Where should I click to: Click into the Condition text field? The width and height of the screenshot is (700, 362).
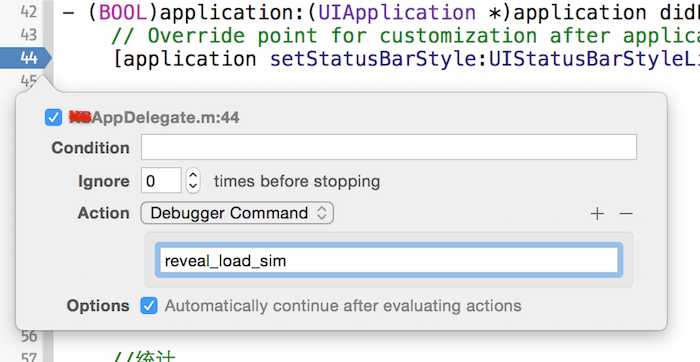[x=389, y=147]
